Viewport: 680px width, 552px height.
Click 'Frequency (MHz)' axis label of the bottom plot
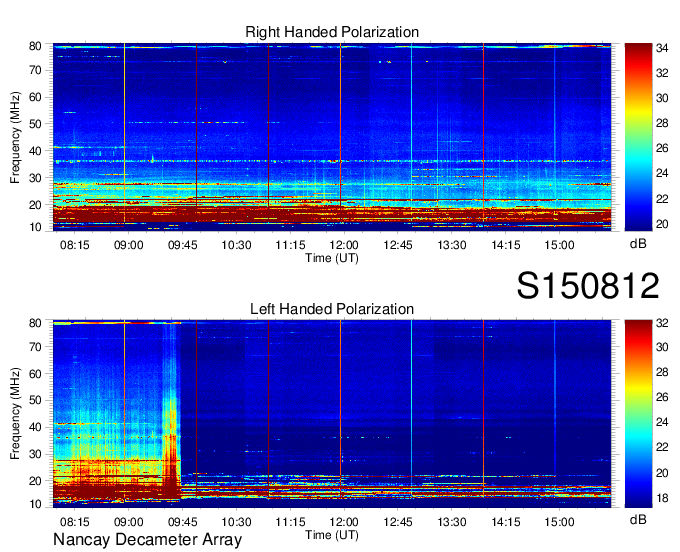pos(15,414)
